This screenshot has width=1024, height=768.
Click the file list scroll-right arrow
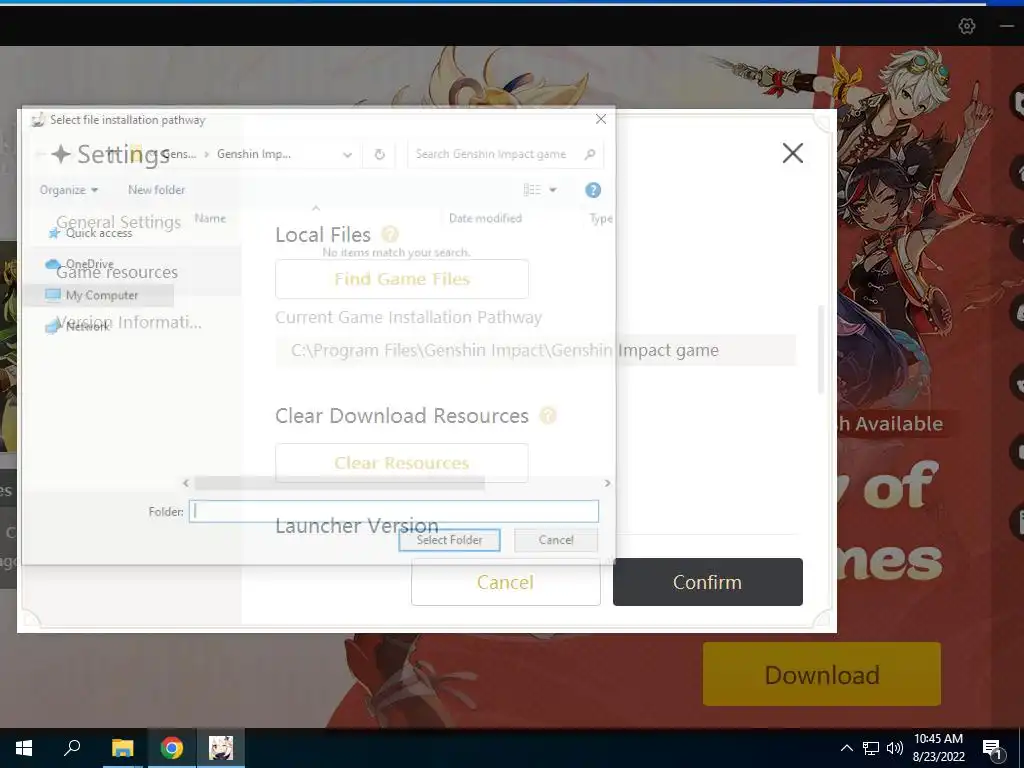(x=607, y=483)
